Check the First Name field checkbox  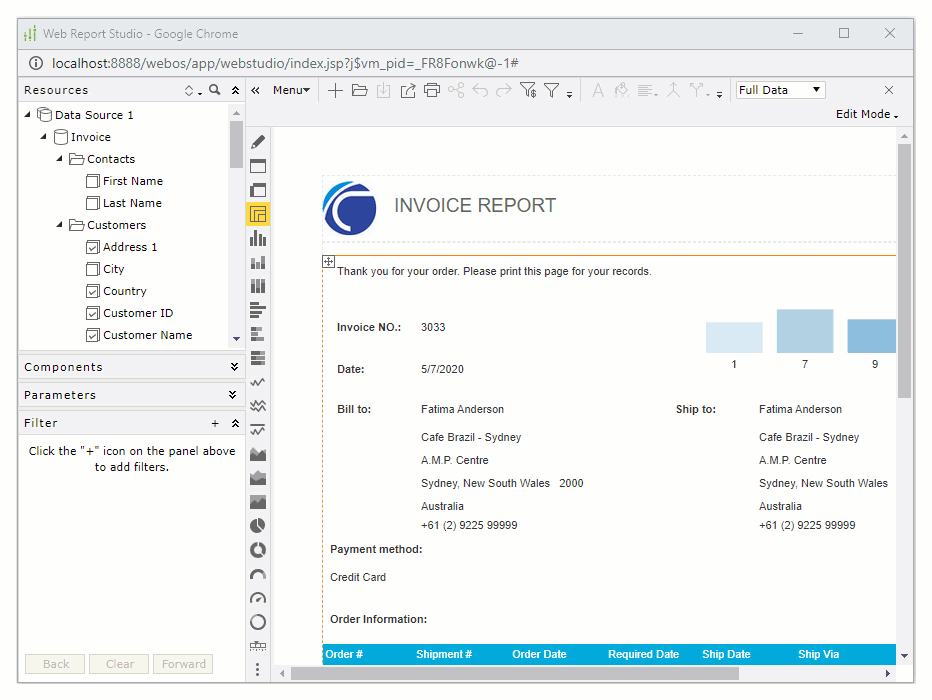tap(91, 180)
